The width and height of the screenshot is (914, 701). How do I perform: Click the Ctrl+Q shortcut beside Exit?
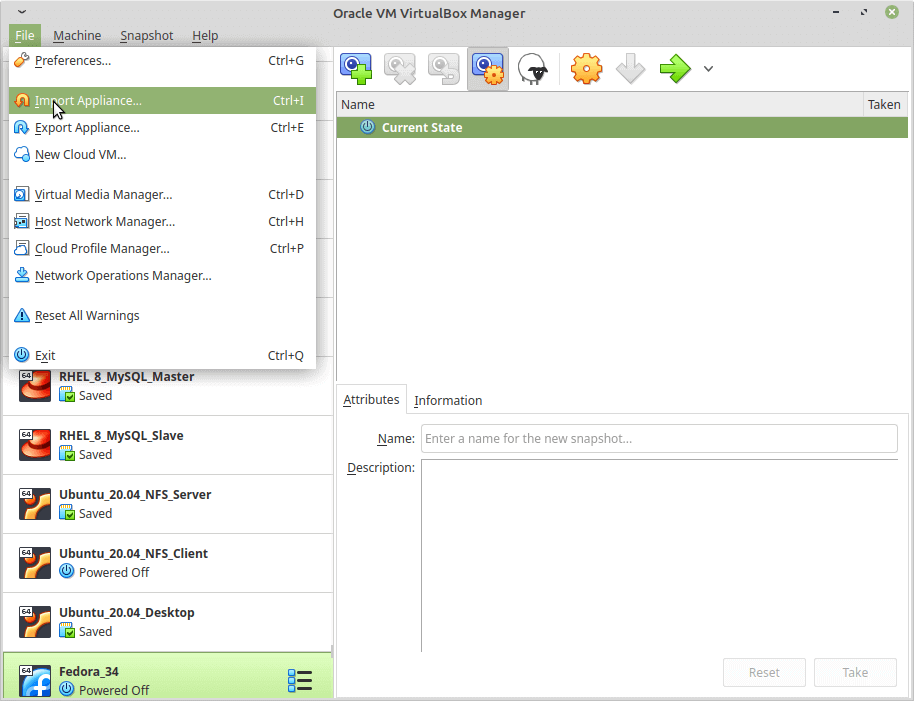pyautogui.click(x=286, y=355)
